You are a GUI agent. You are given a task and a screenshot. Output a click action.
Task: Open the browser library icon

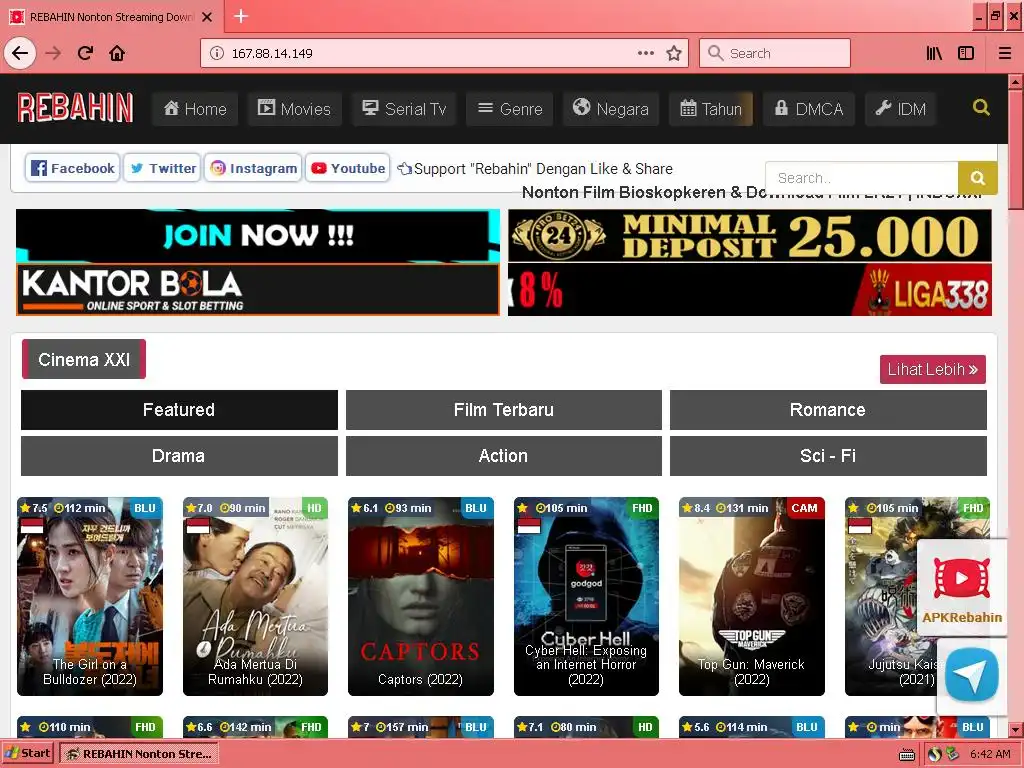[x=934, y=53]
